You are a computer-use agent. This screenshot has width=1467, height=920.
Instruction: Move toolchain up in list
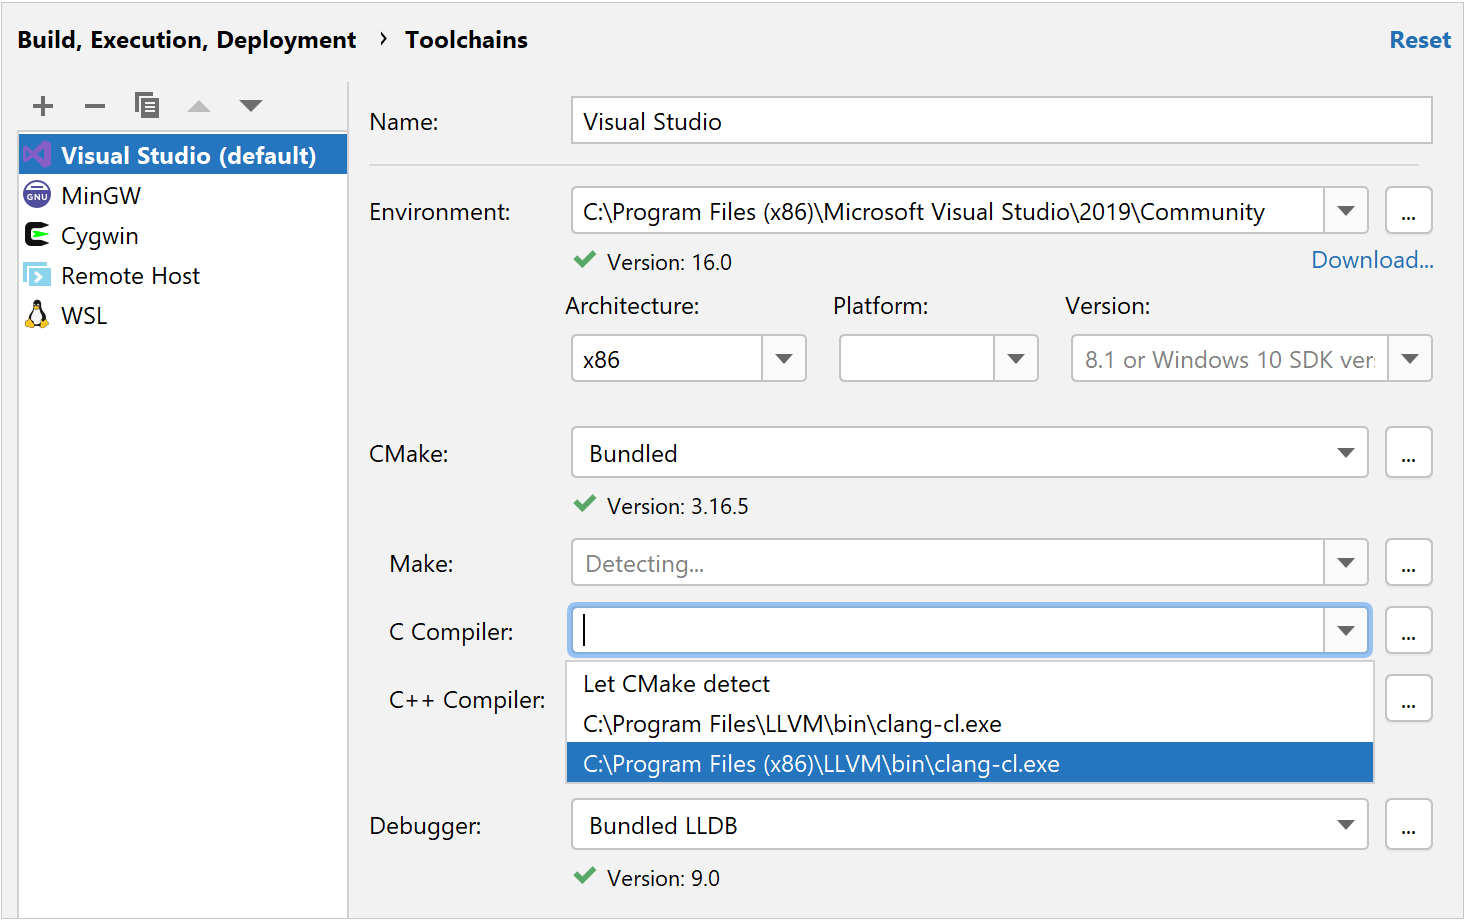pos(199,106)
